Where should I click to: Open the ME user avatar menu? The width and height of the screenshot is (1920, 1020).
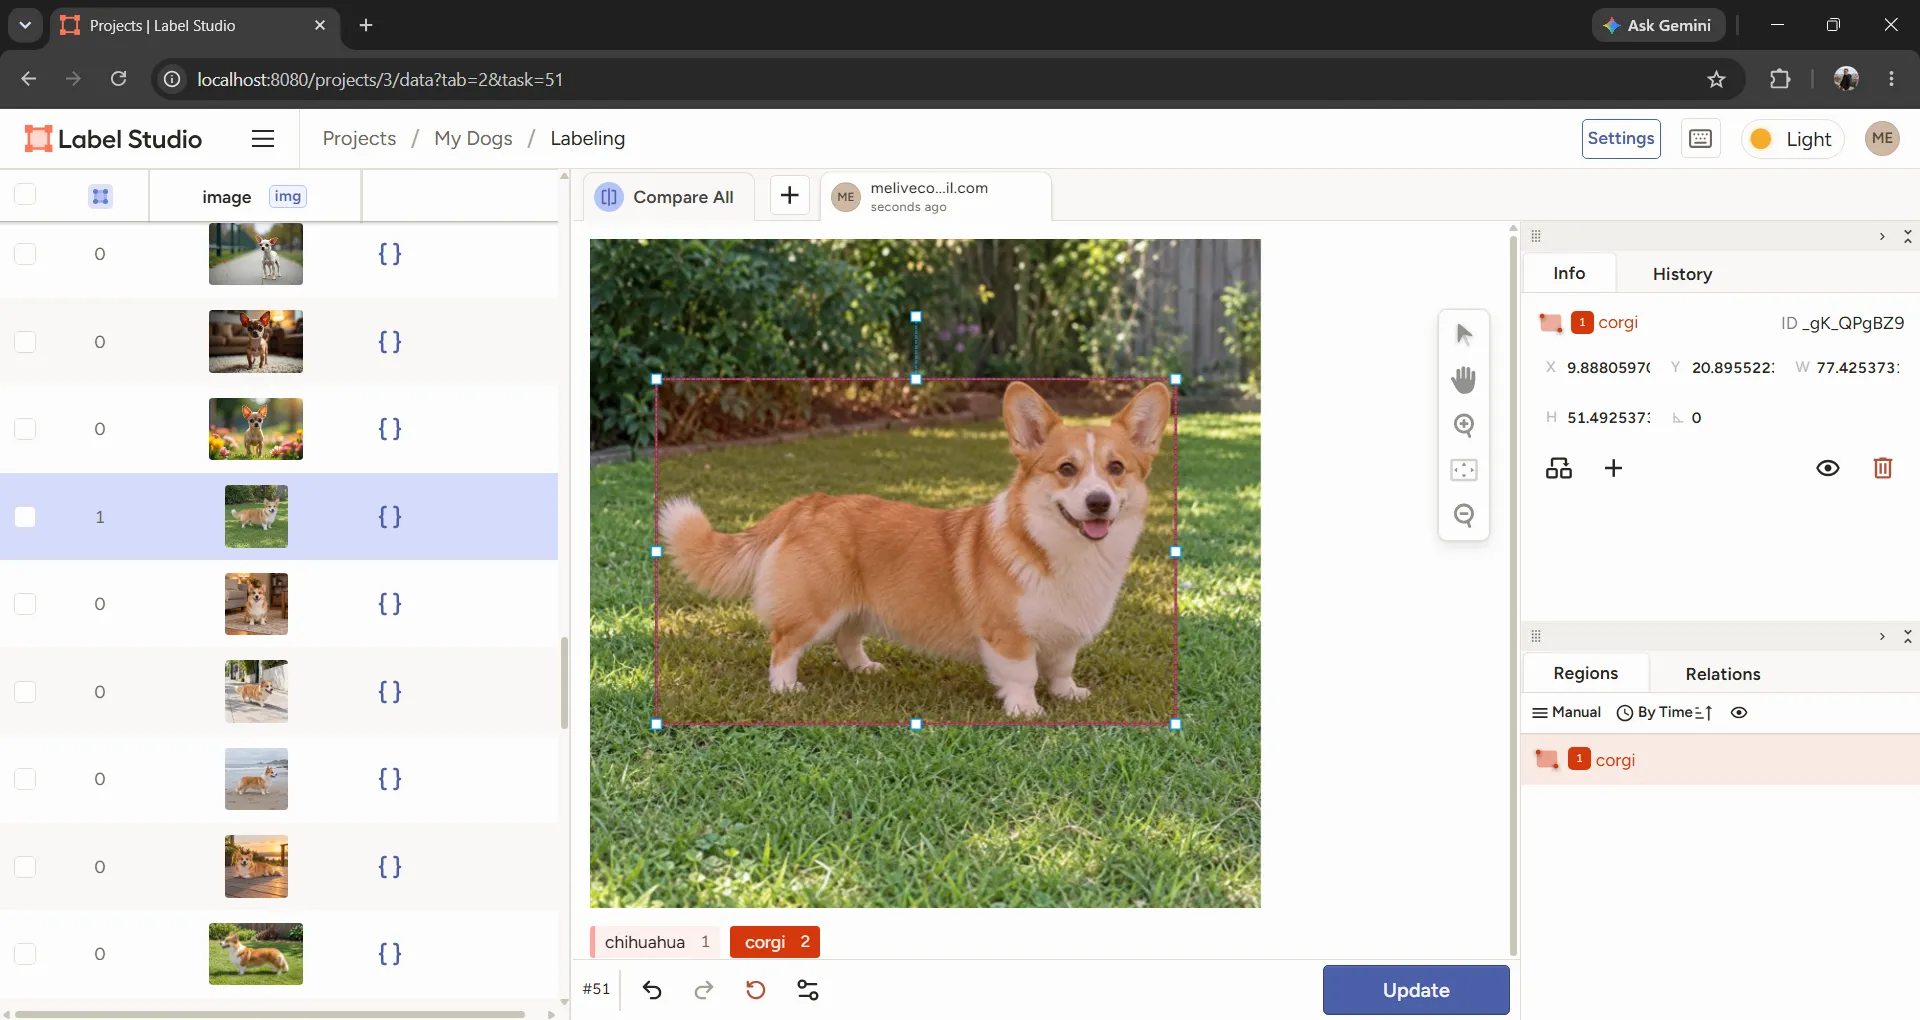[1882, 139]
